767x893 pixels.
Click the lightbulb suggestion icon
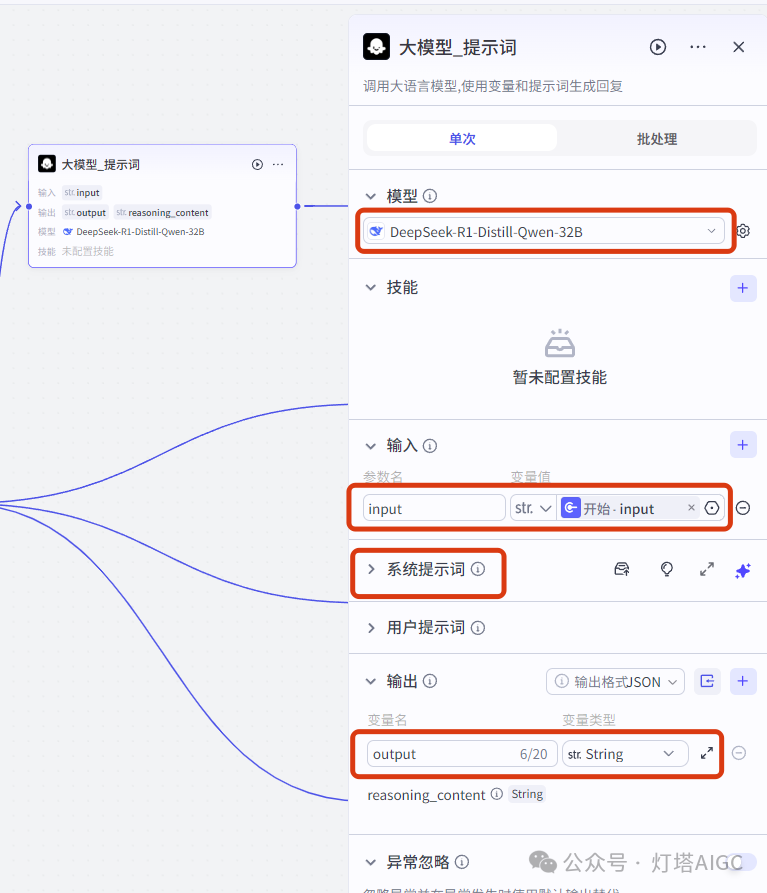pos(666,570)
